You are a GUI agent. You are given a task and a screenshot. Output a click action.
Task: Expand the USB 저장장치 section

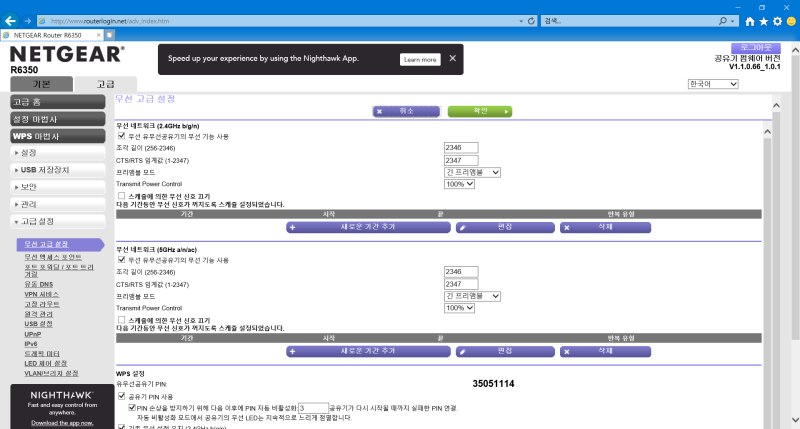(58, 170)
